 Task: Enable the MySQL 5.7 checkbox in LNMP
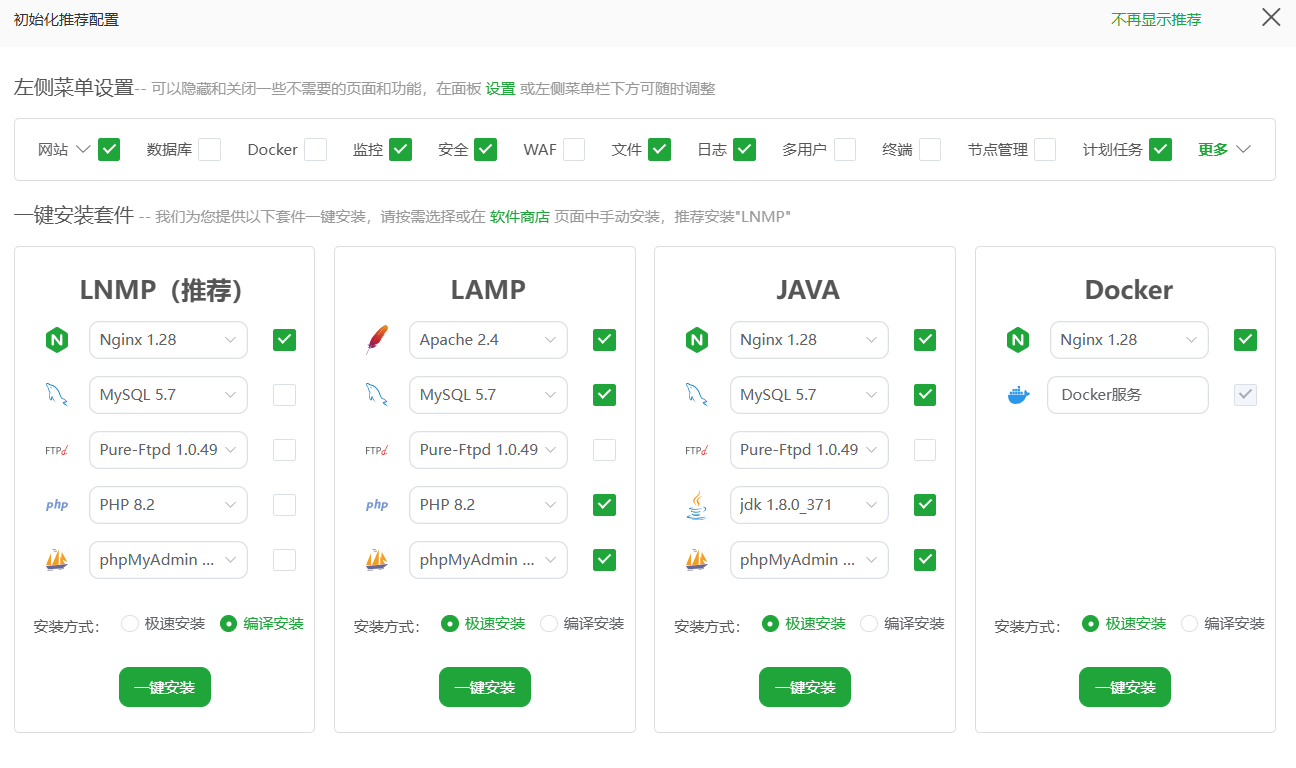pyautogui.click(x=284, y=395)
